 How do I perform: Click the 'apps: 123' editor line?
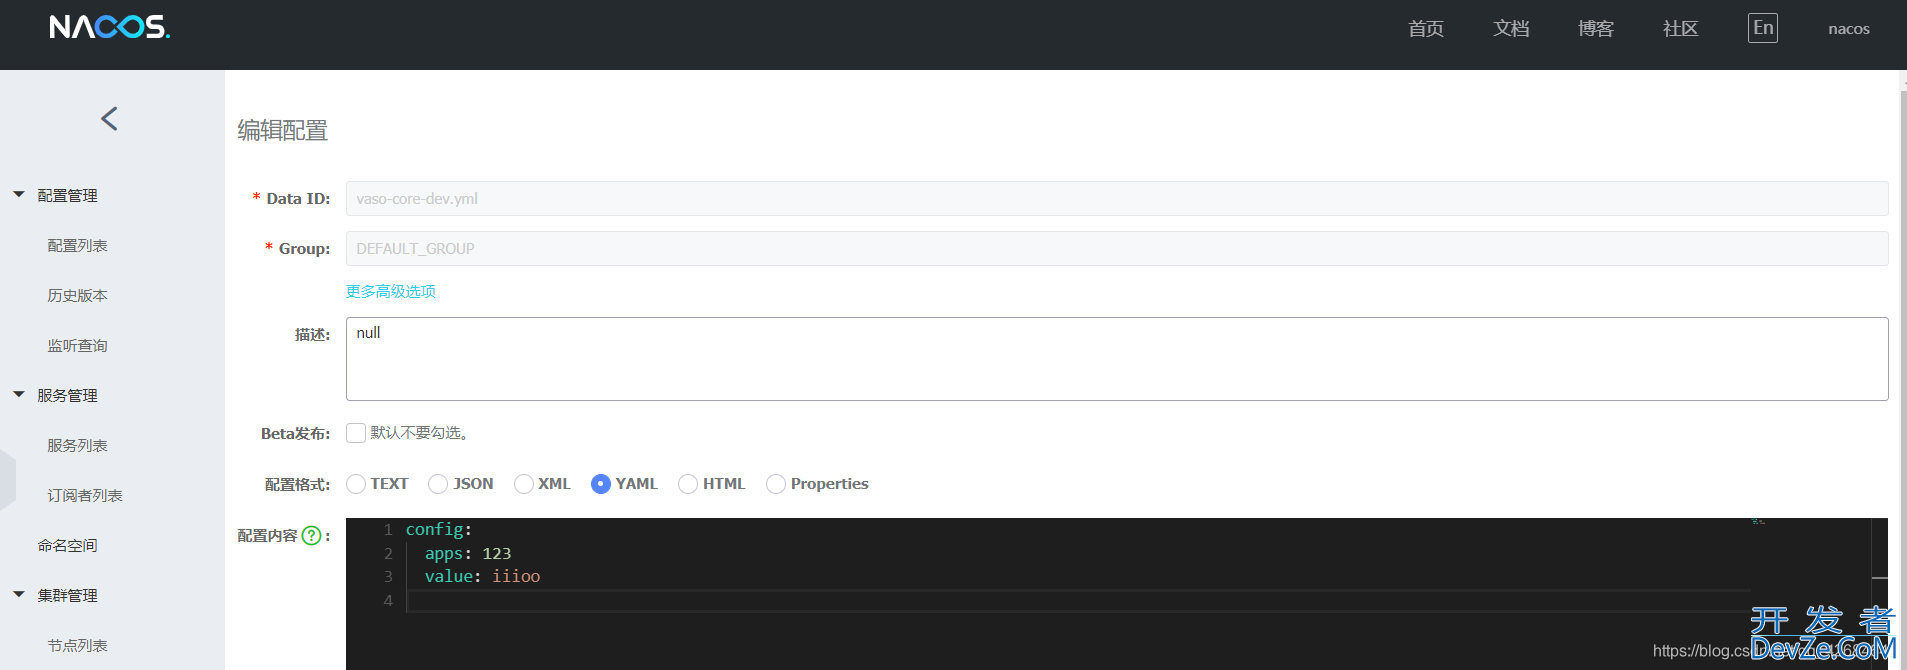tap(468, 553)
